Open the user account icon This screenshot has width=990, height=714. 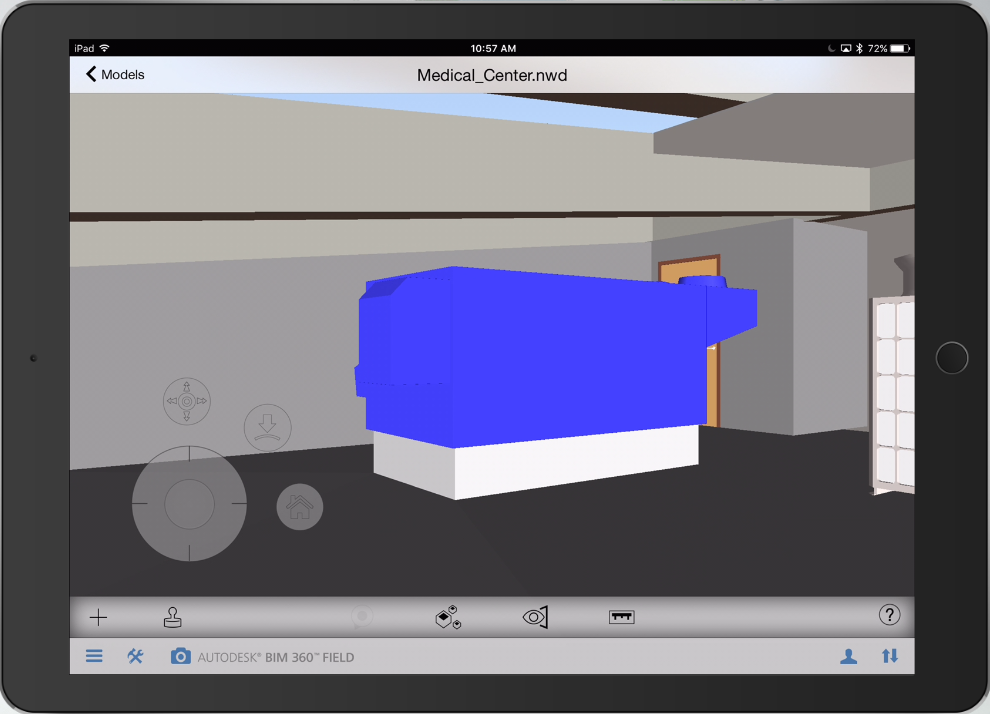tap(849, 657)
